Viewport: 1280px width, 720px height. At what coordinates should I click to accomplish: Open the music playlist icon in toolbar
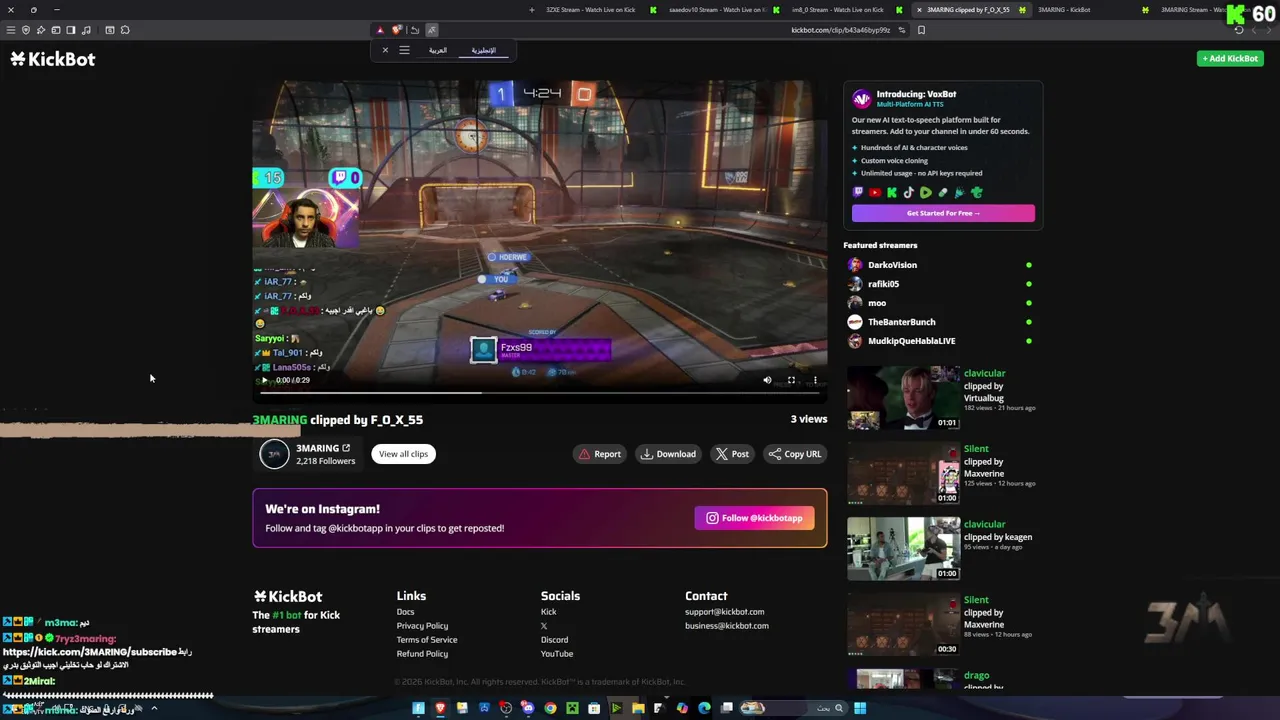(86, 30)
